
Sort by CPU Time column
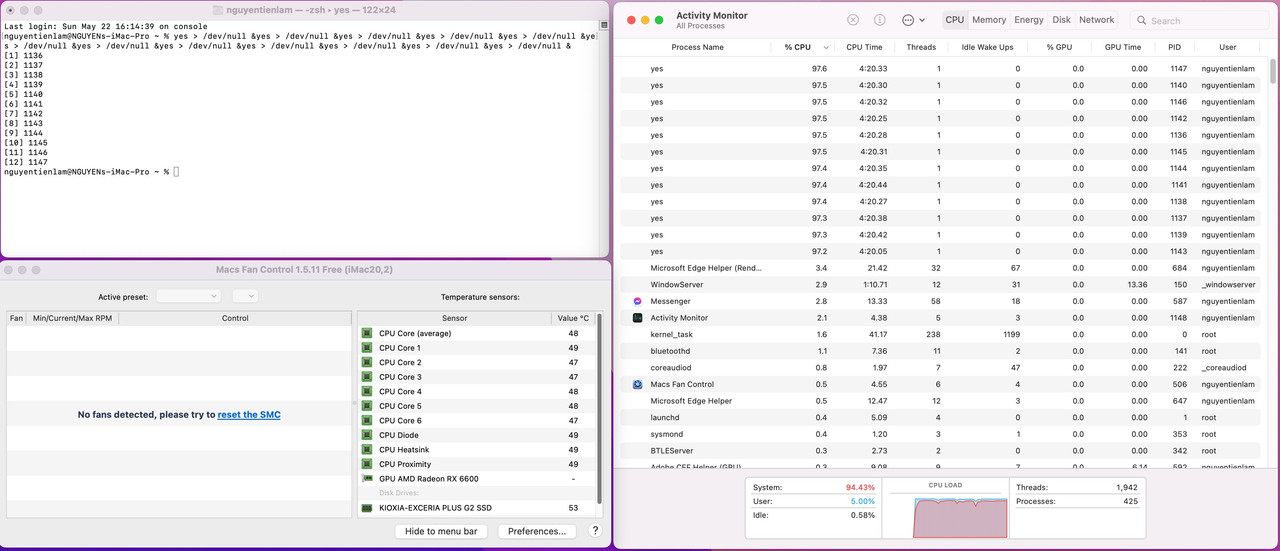coord(864,47)
